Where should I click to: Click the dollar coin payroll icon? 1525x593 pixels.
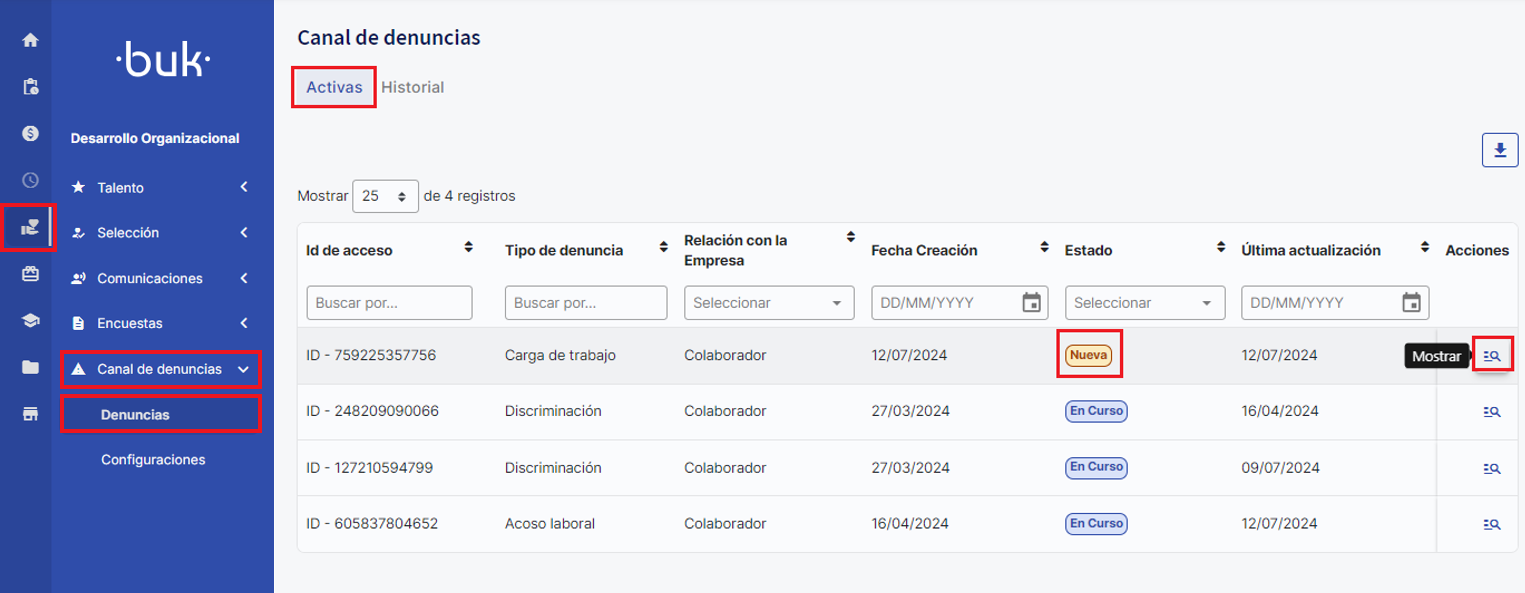coord(30,133)
